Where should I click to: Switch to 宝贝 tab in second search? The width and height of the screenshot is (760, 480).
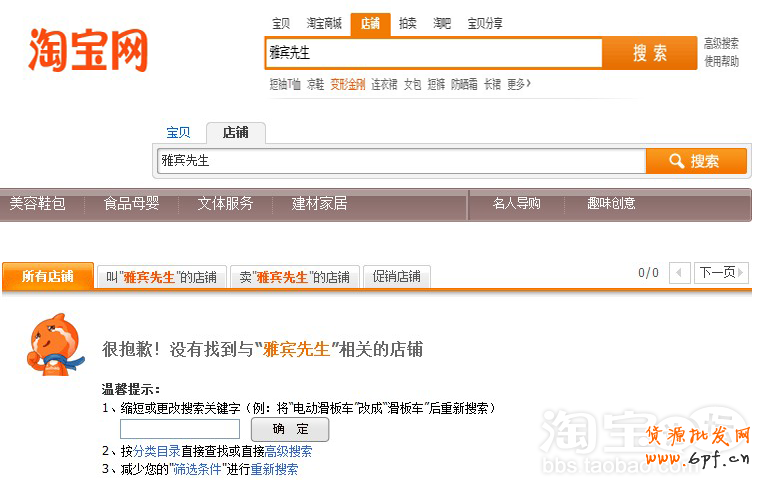click(x=178, y=132)
